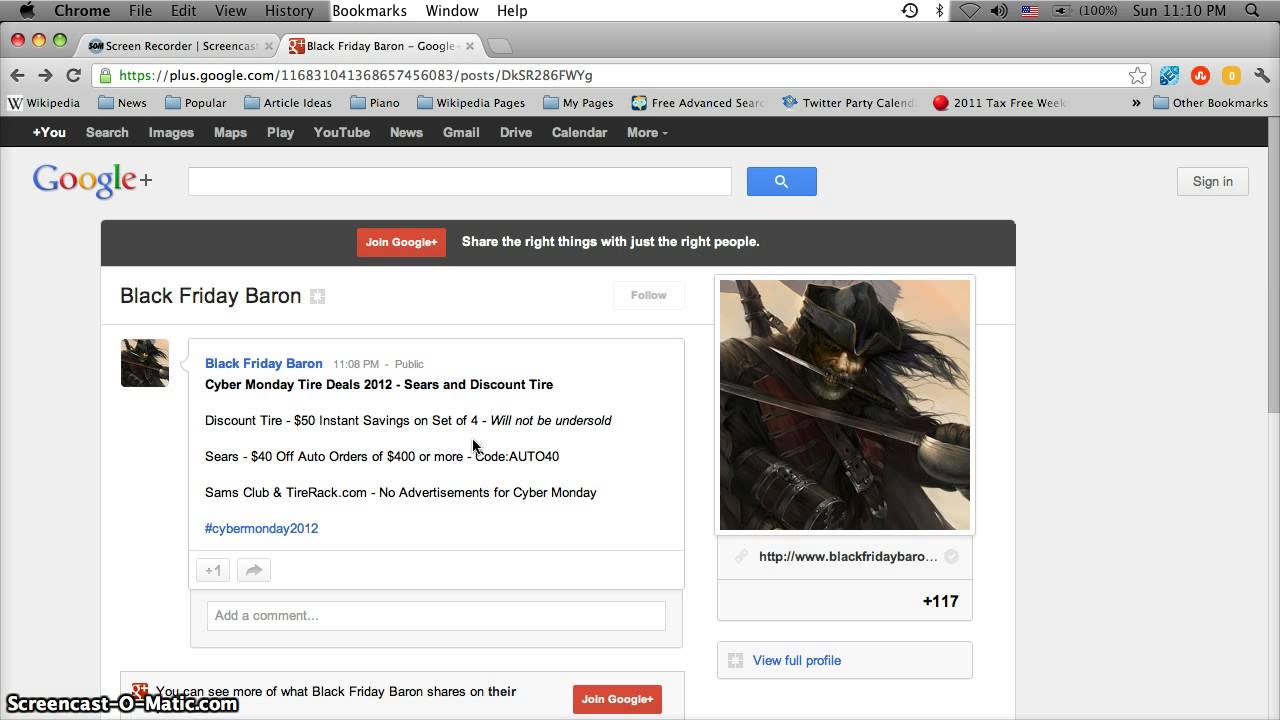Open the Wikipedia Pages bookmarks folder

click(471, 103)
